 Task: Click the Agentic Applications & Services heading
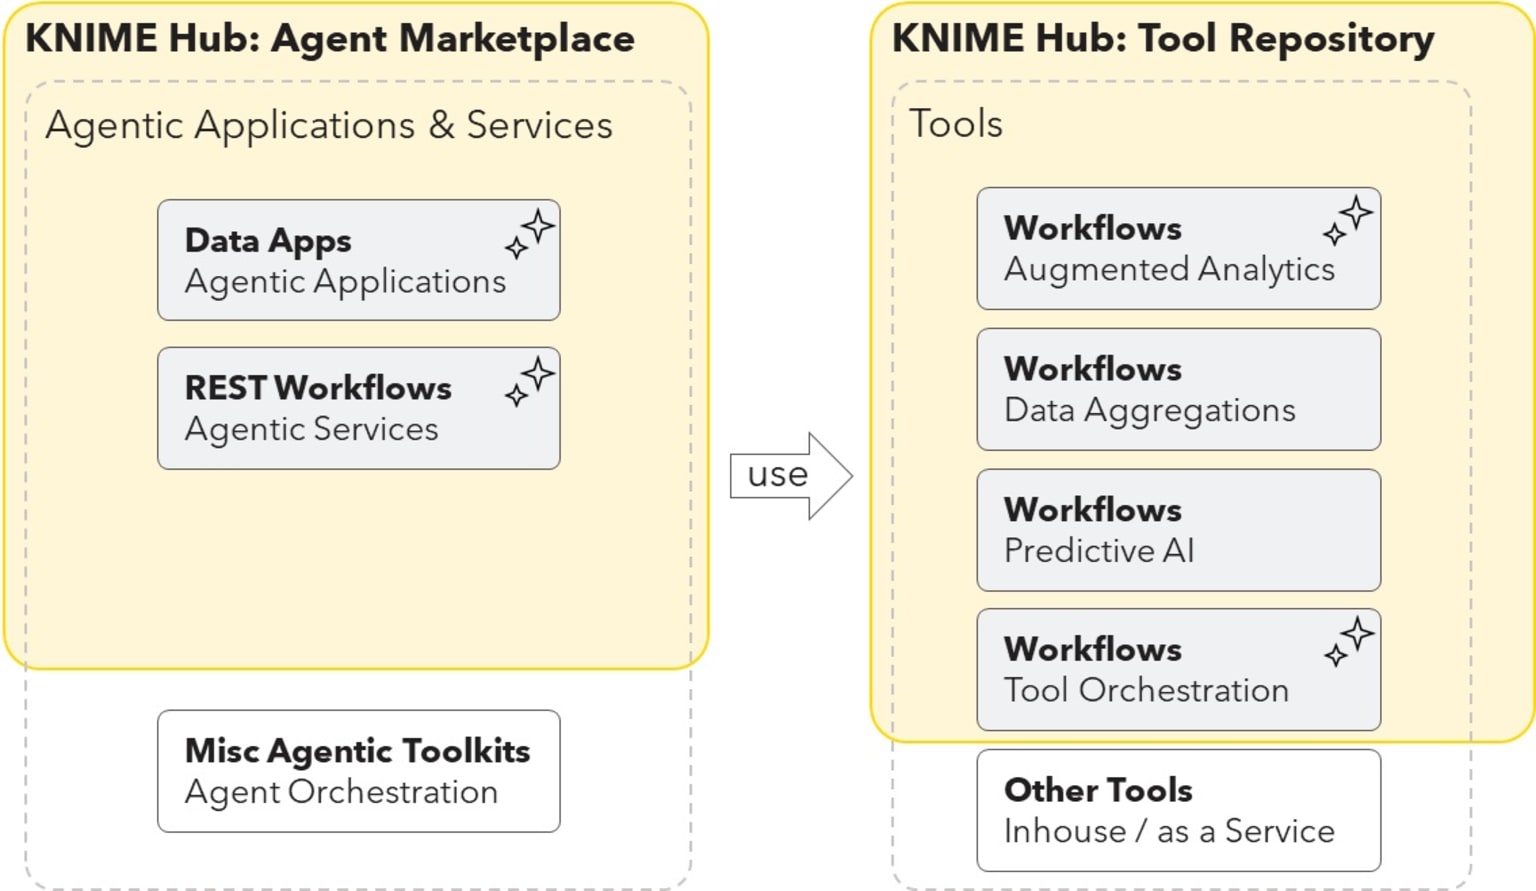[329, 126]
